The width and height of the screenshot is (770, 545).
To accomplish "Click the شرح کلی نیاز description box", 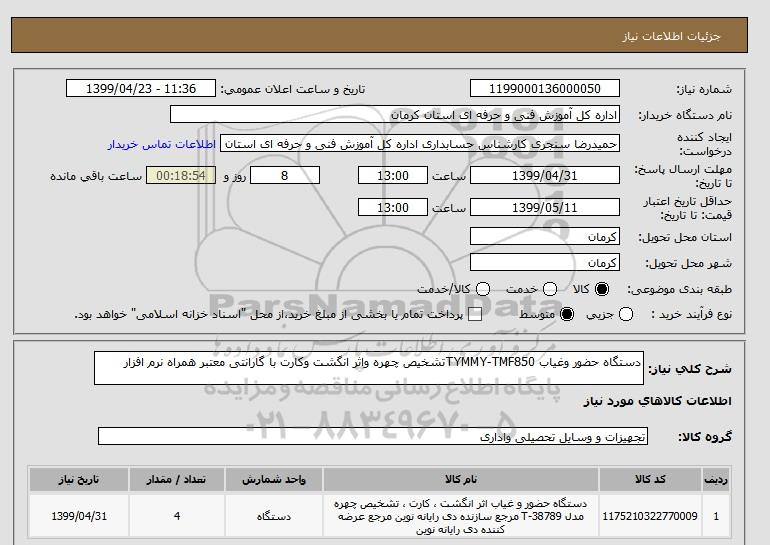I will 369,368.
